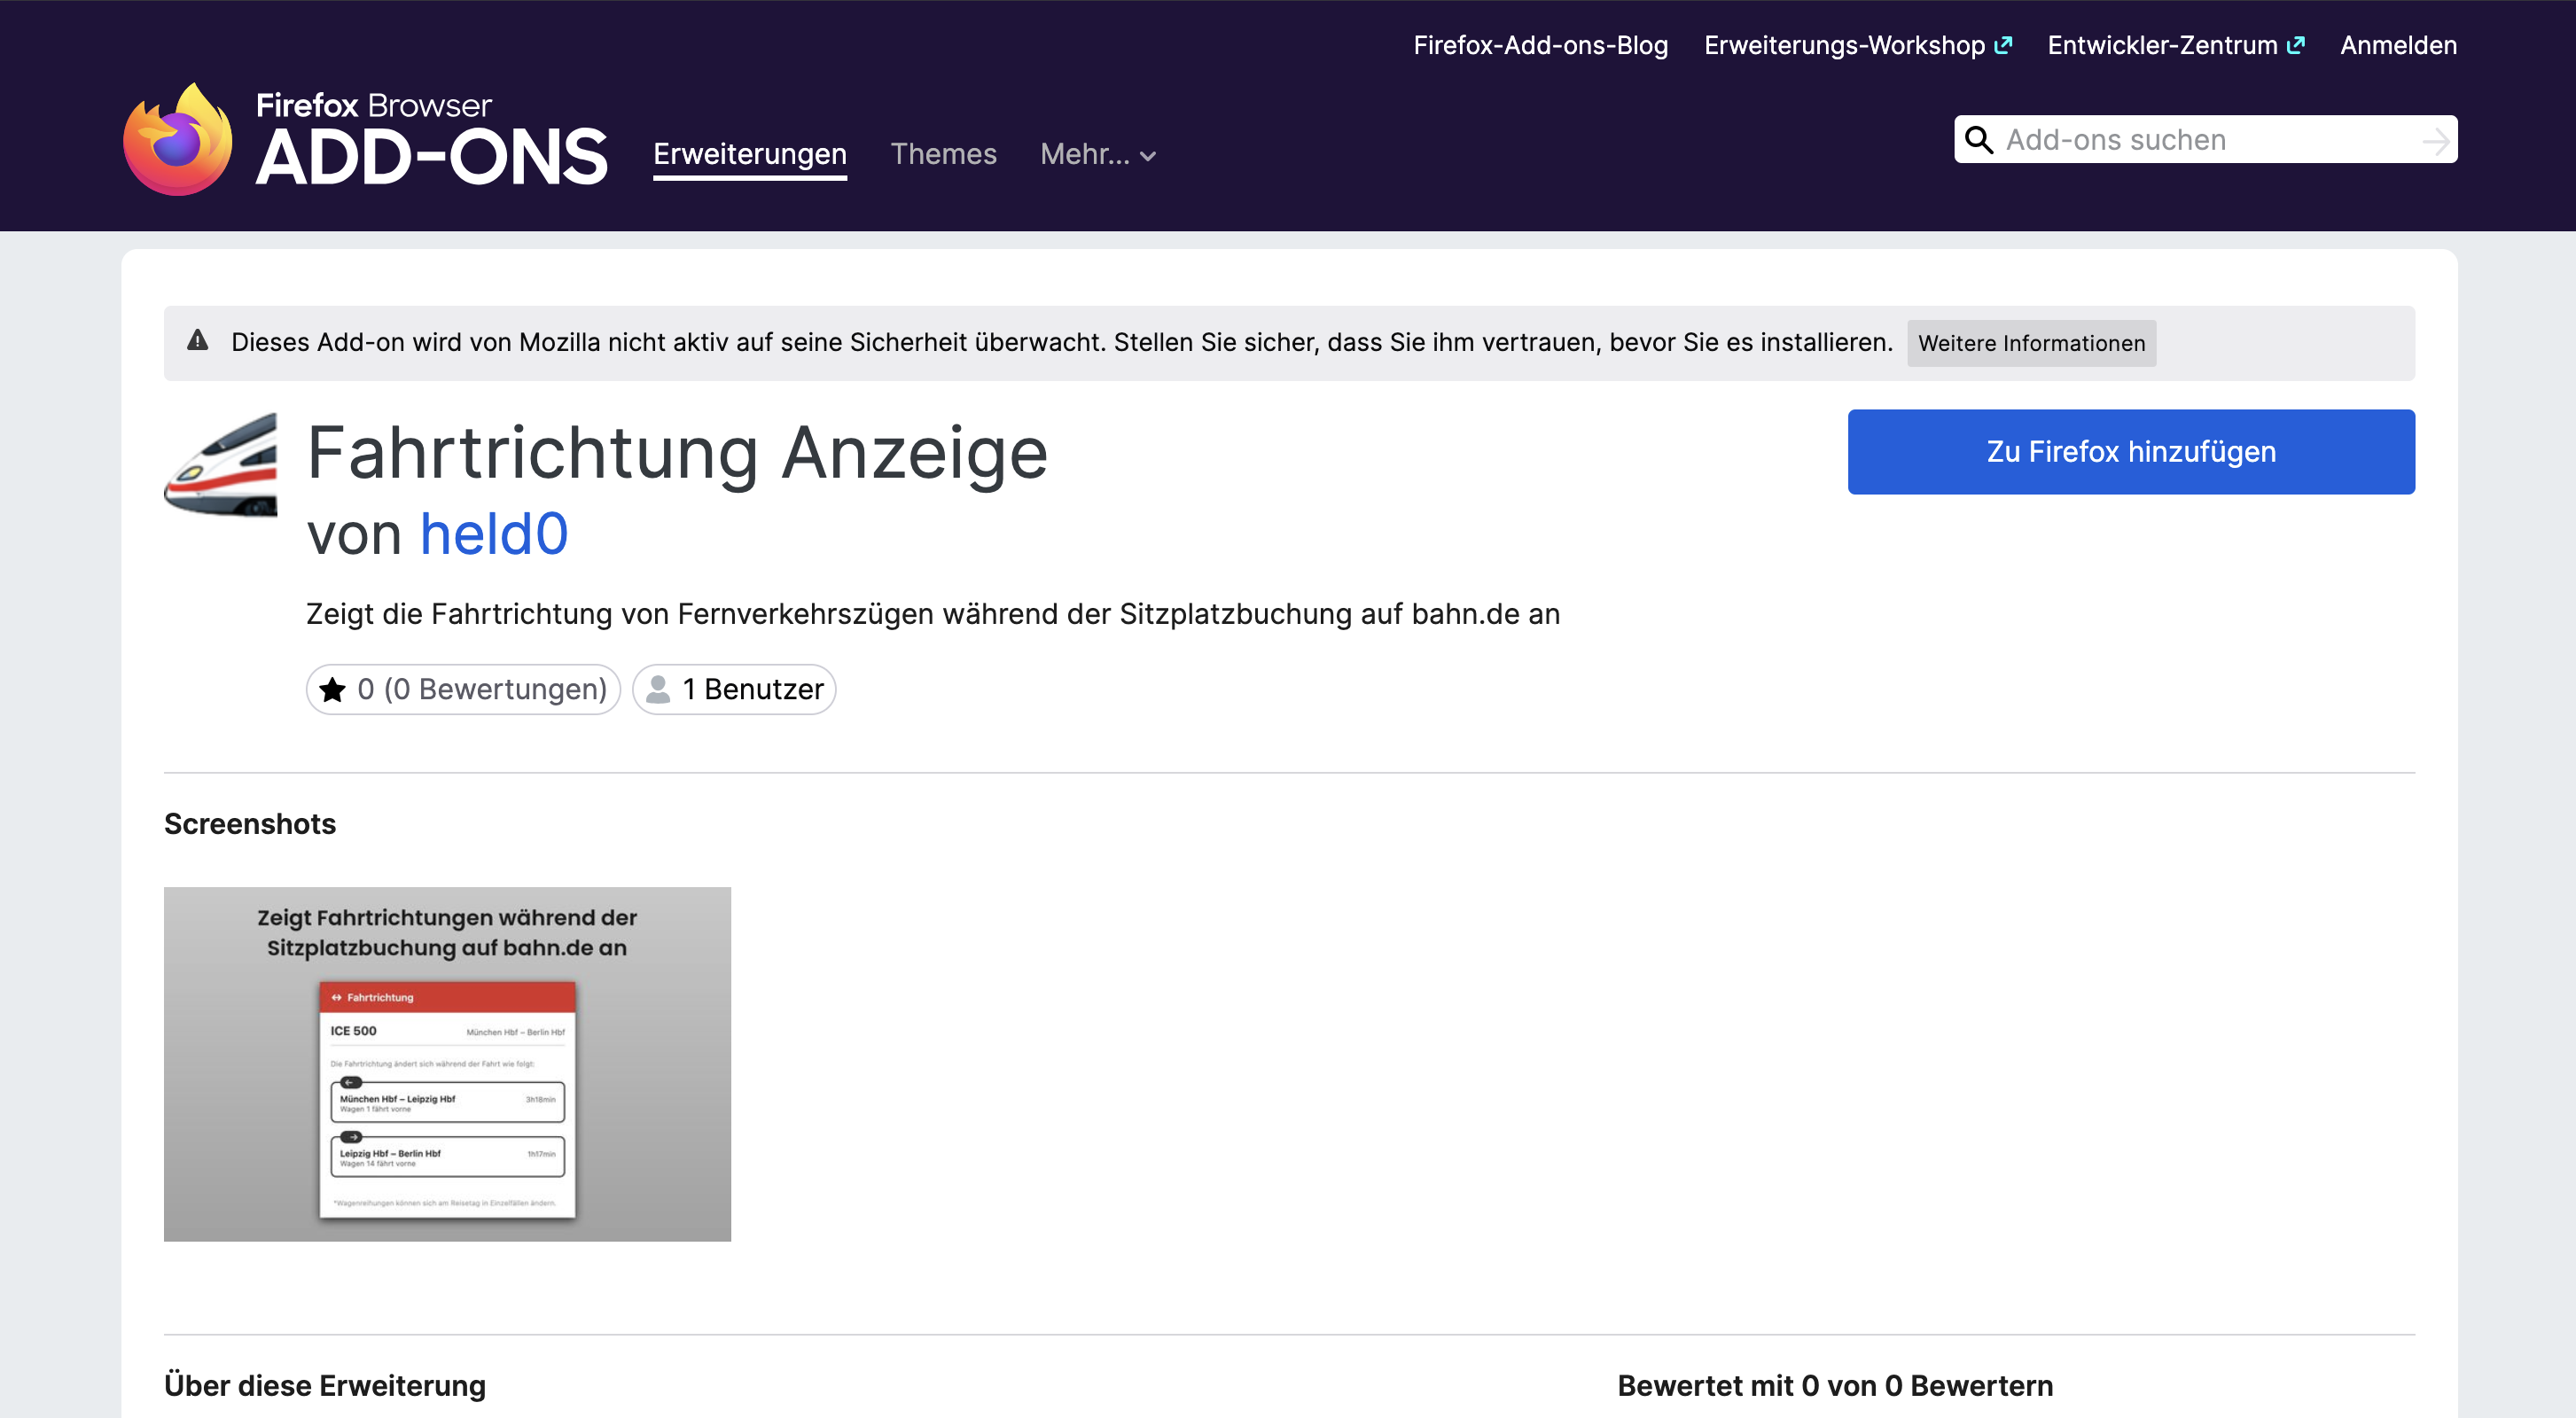
Task: Click the warning triangle icon
Action: click(x=198, y=341)
